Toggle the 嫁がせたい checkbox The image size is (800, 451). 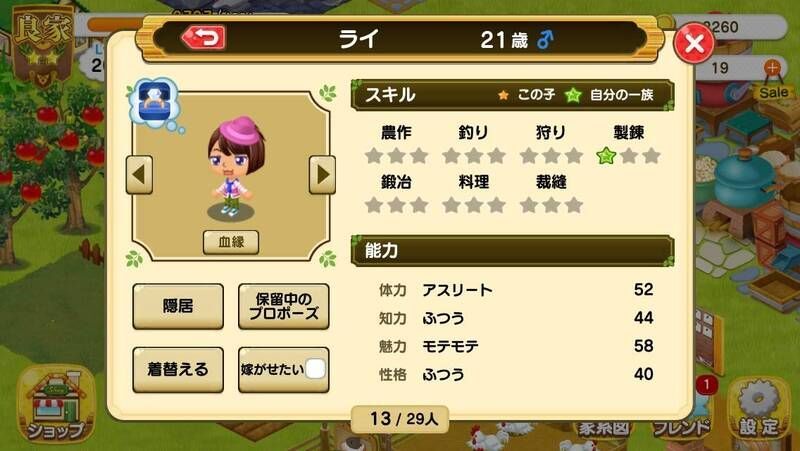[315, 369]
